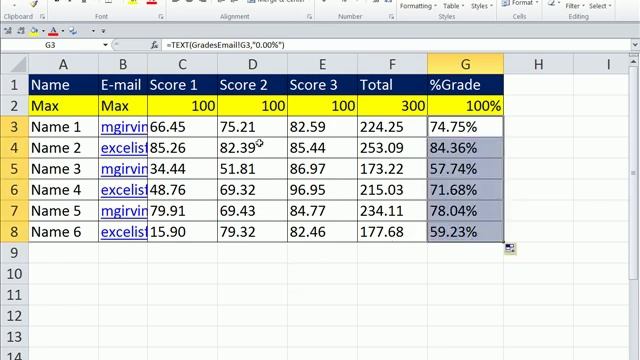Image resolution: width=640 pixels, height=360 pixels.
Task: Select column C header
Action: pyautogui.click(x=182, y=64)
